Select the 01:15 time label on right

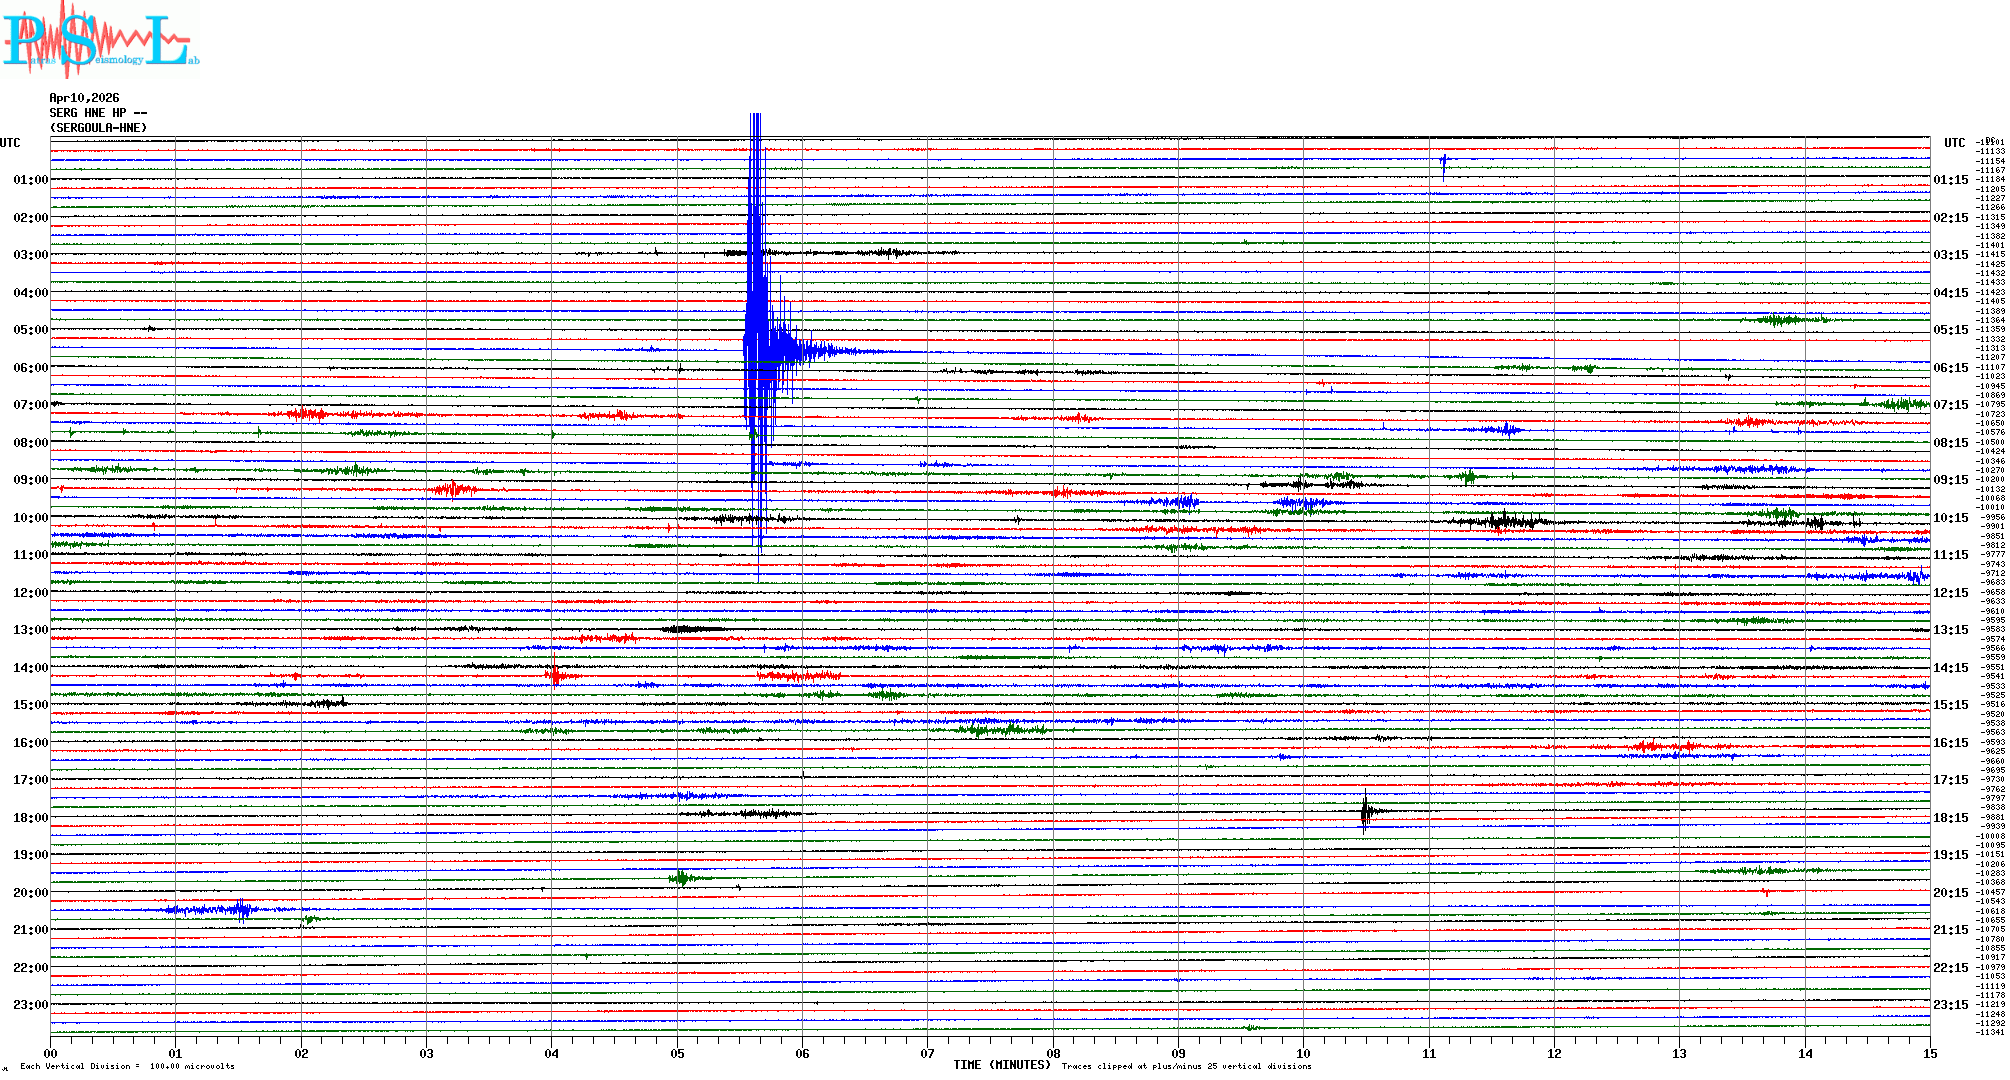coord(1950,181)
